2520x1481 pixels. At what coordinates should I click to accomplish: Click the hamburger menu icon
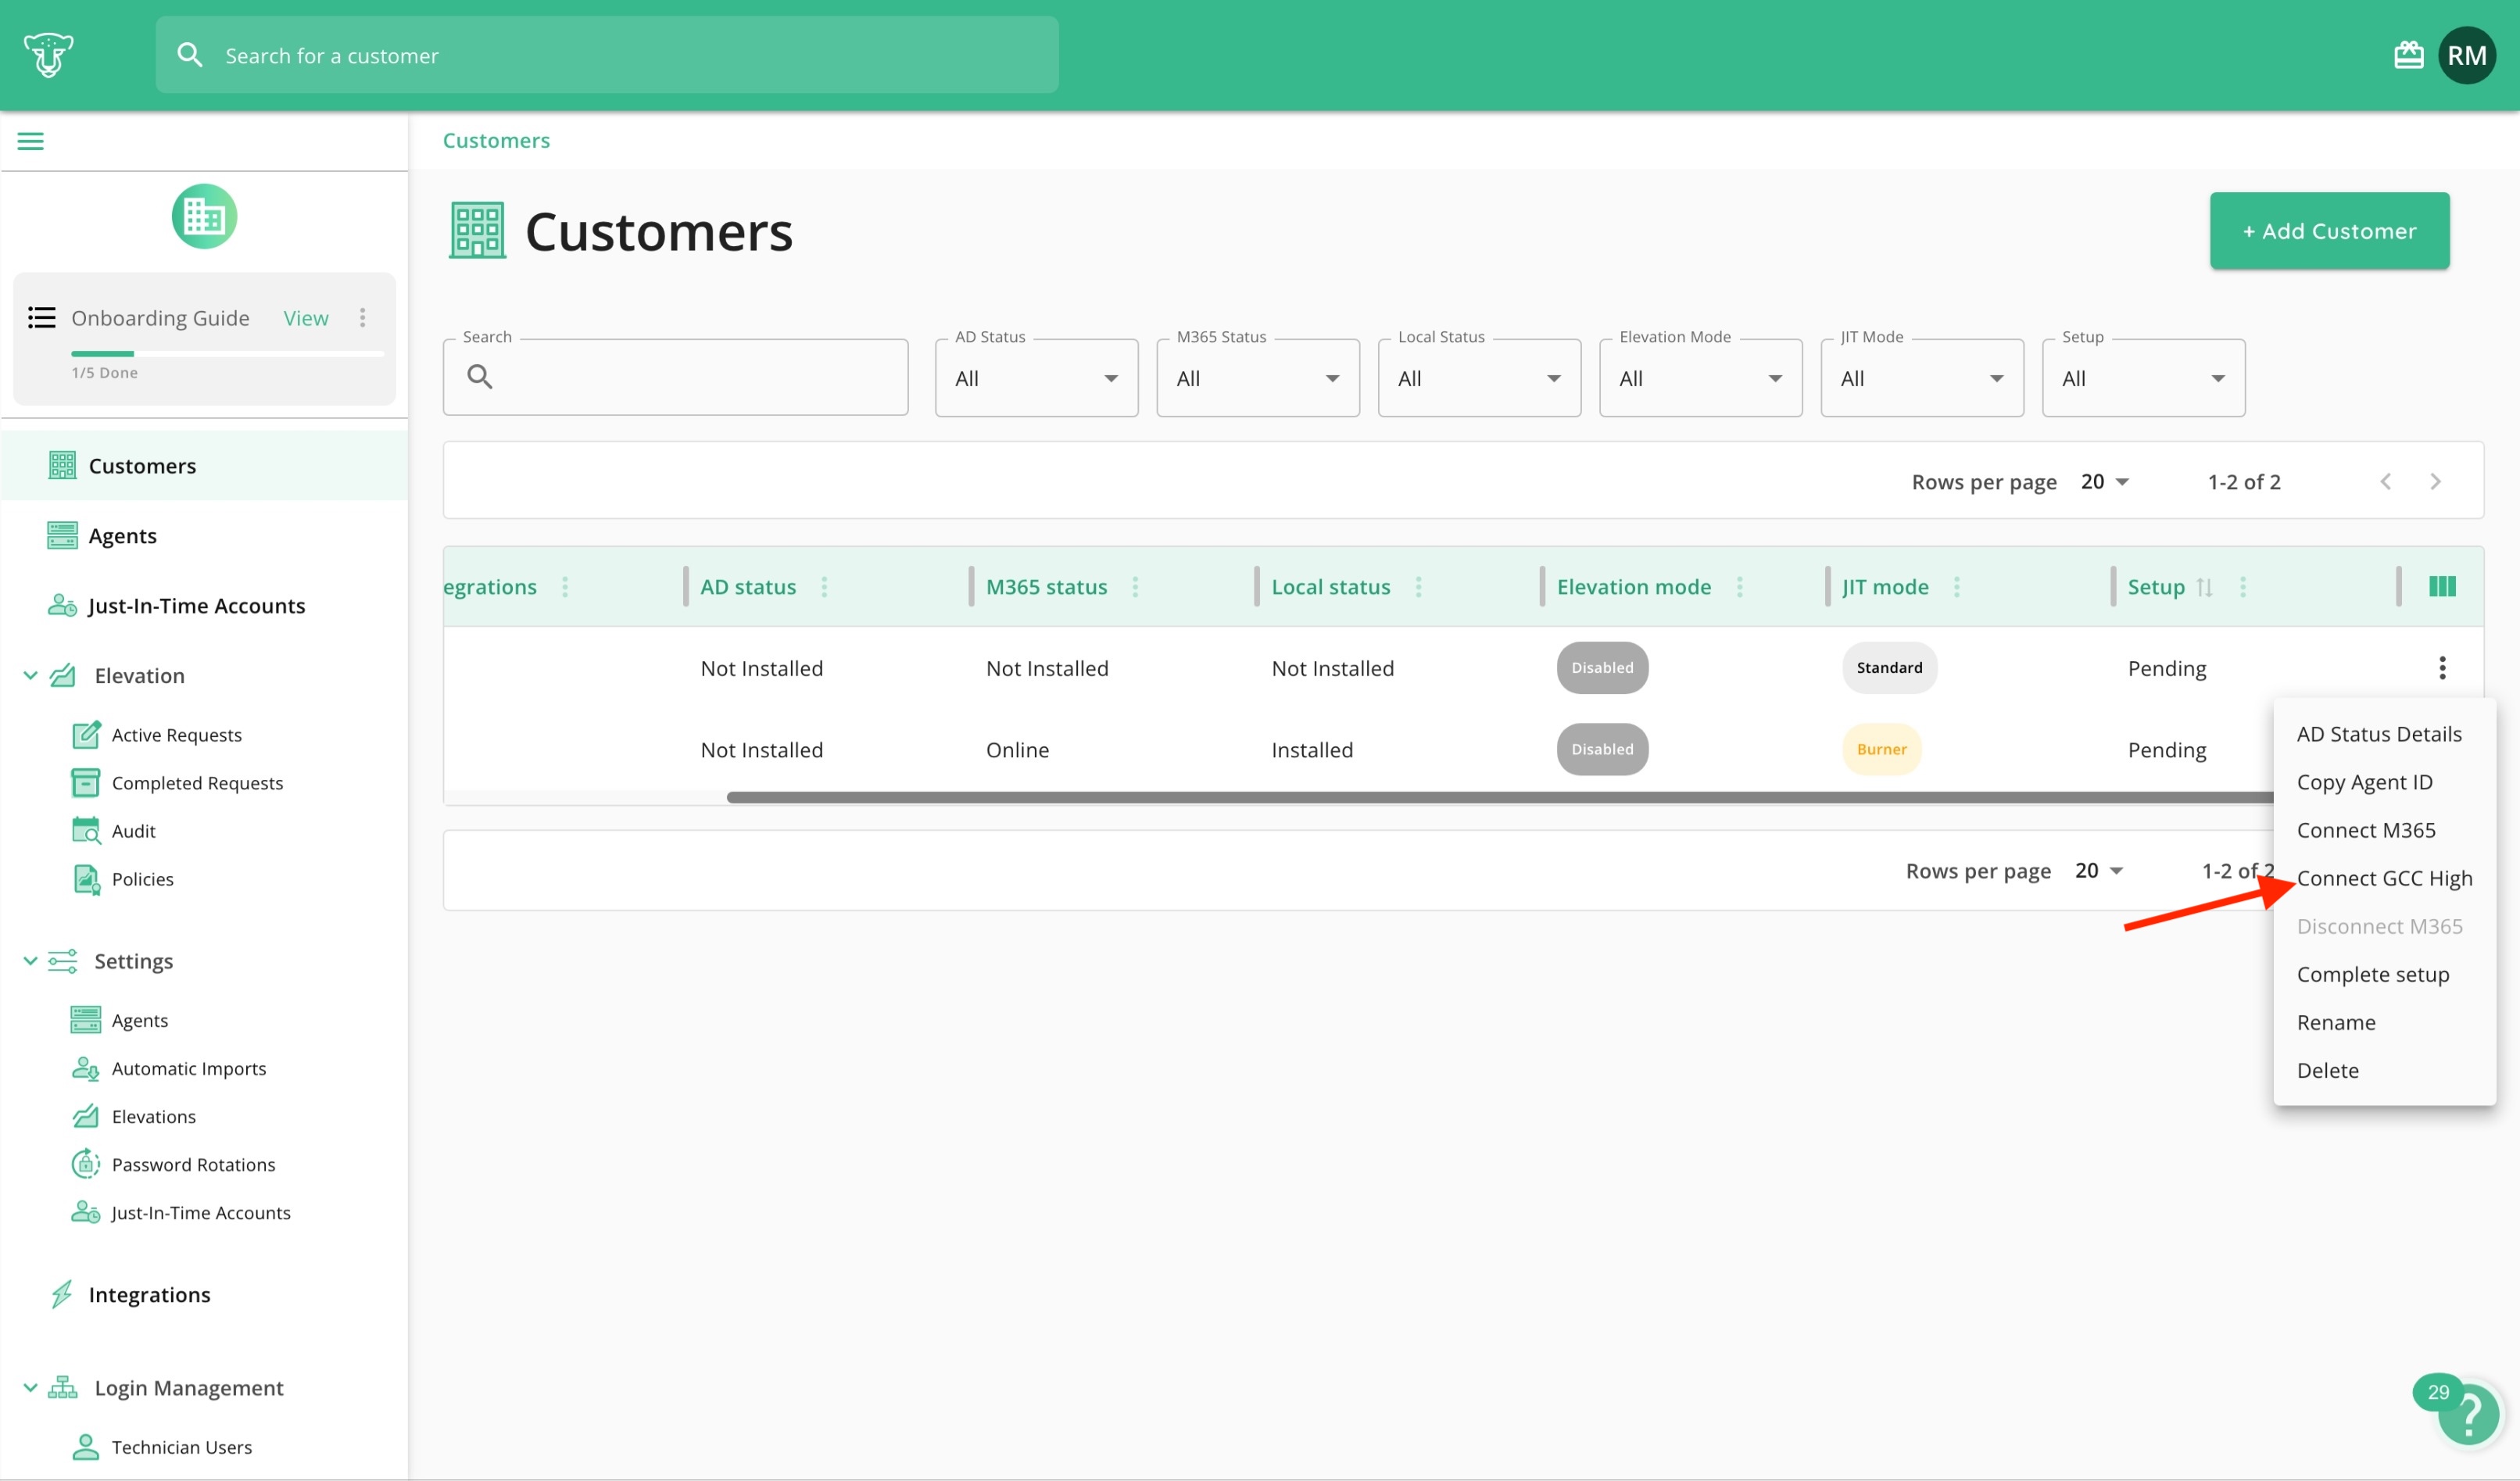pyautogui.click(x=31, y=141)
